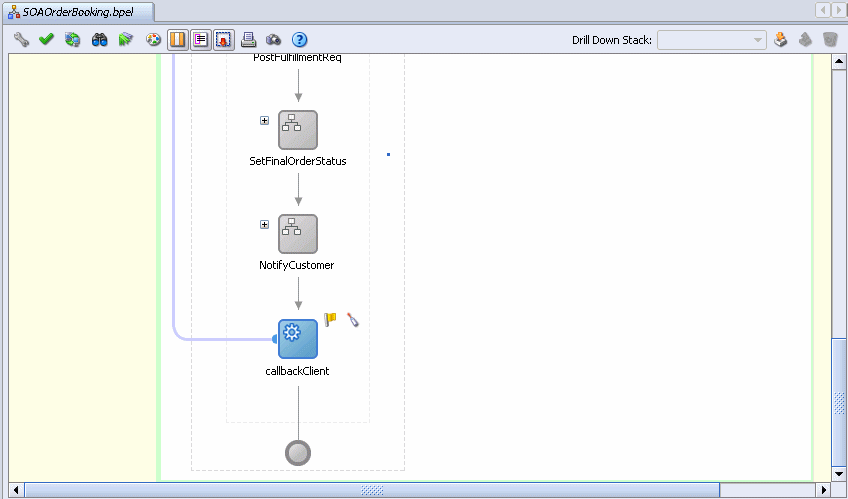Viewport: 848px width, 499px height.
Task: Click the wrench icon in the toolbar
Action: [x=21, y=39]
